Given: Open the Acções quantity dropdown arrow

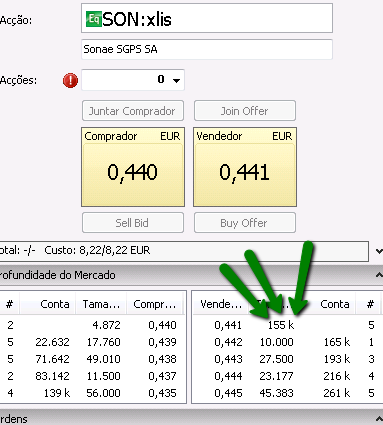Looking at the screenshot, I should pos(176,80).
